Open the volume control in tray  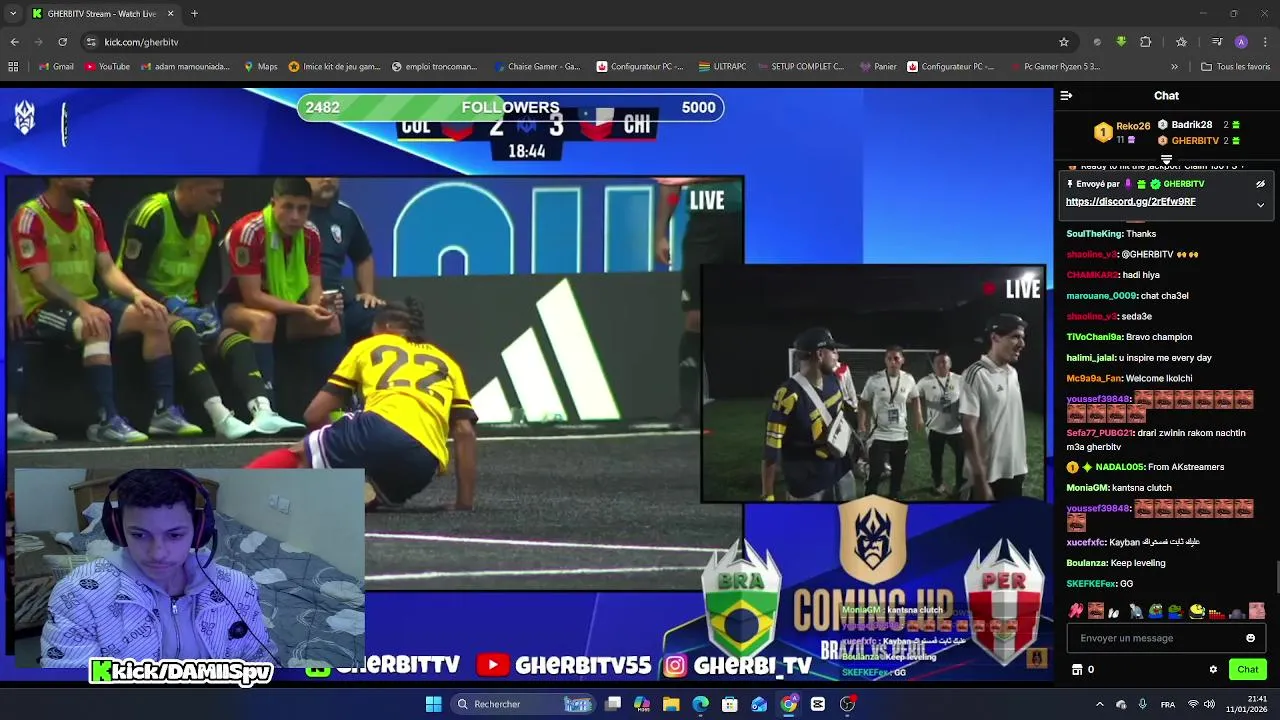click(1209, 704)
